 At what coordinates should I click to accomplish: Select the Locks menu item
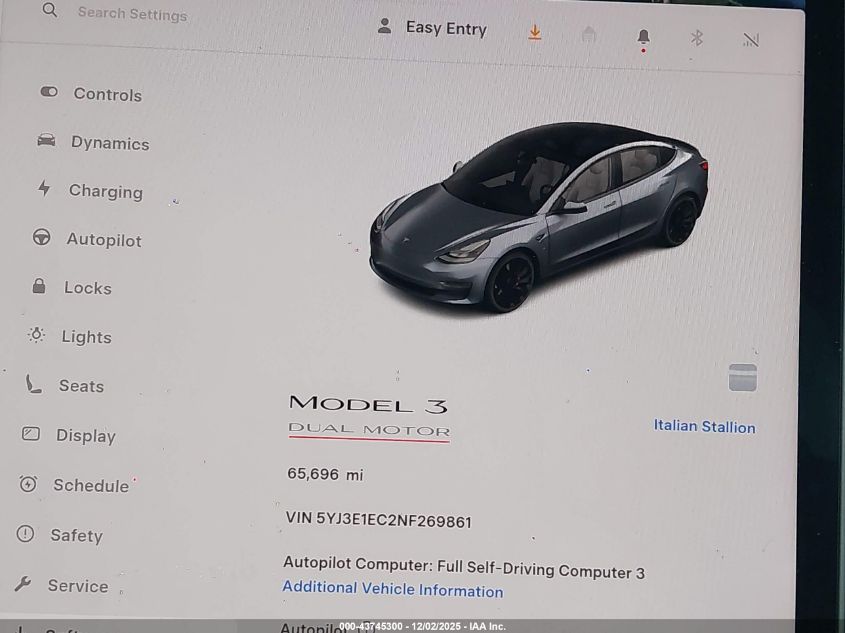tap(72, 287)
